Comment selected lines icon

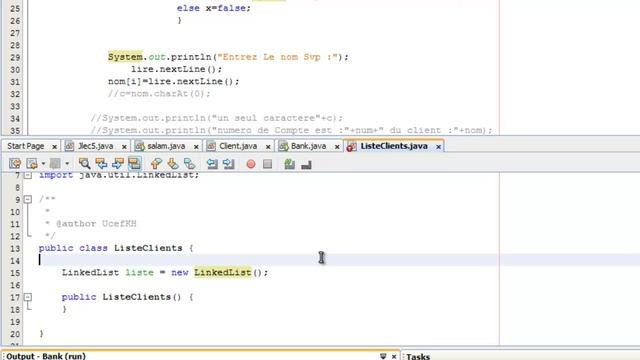coord(289,164)
